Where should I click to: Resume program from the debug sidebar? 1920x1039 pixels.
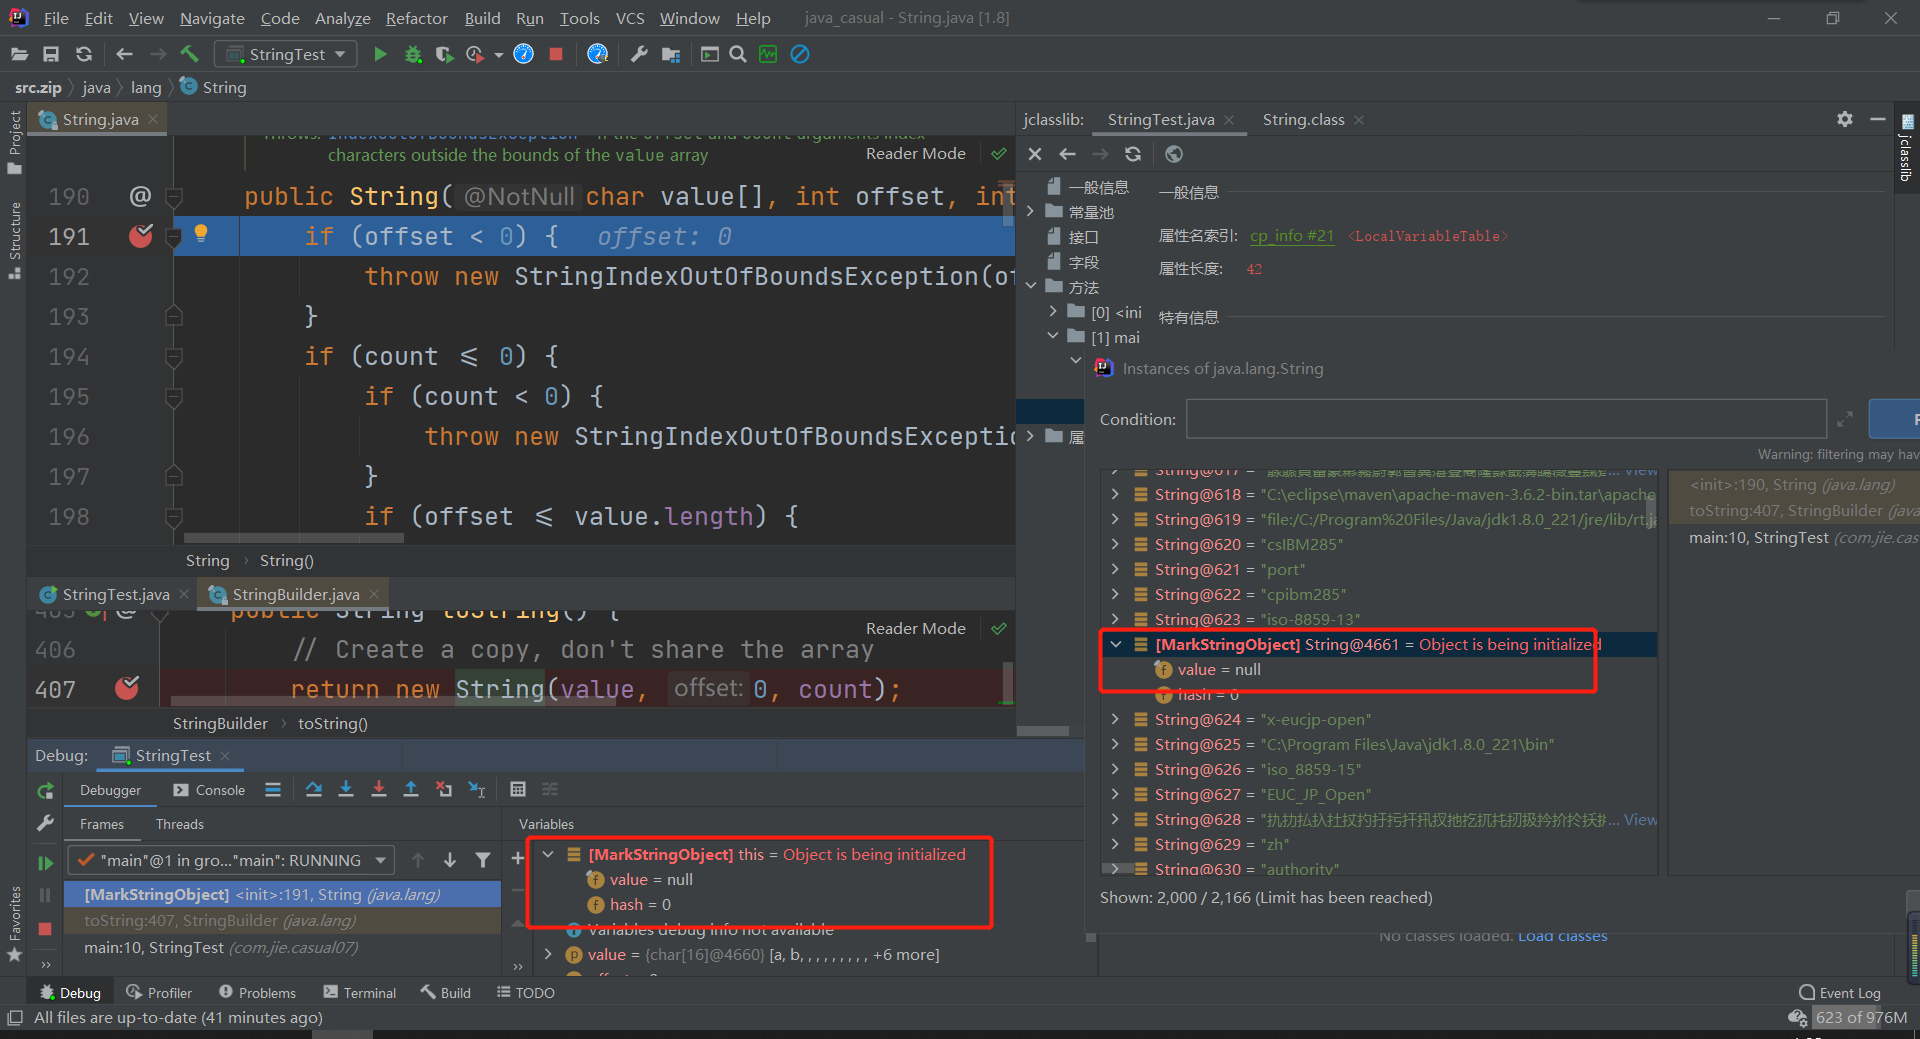pos(45,862)
